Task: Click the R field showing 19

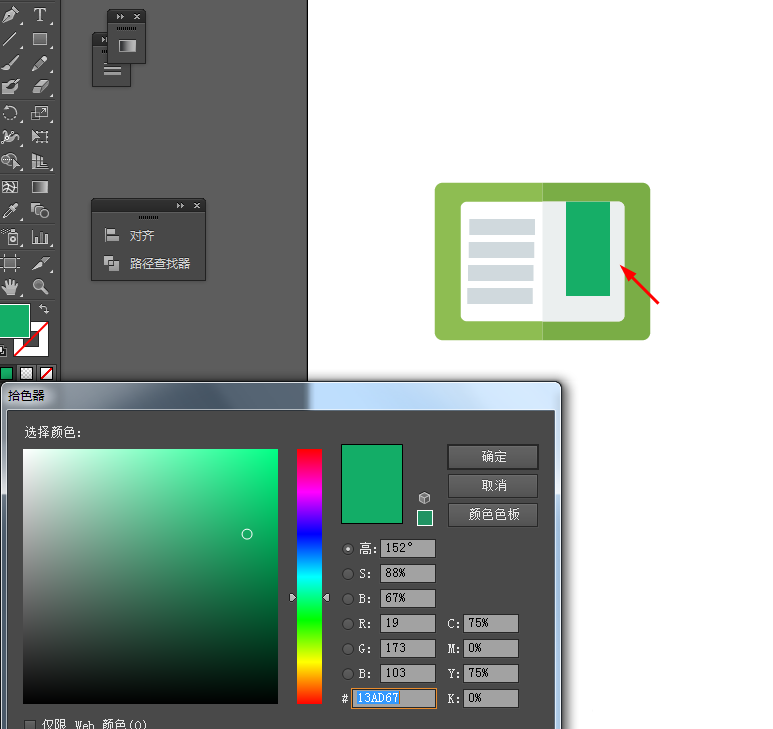Action: tap(408, 624)
